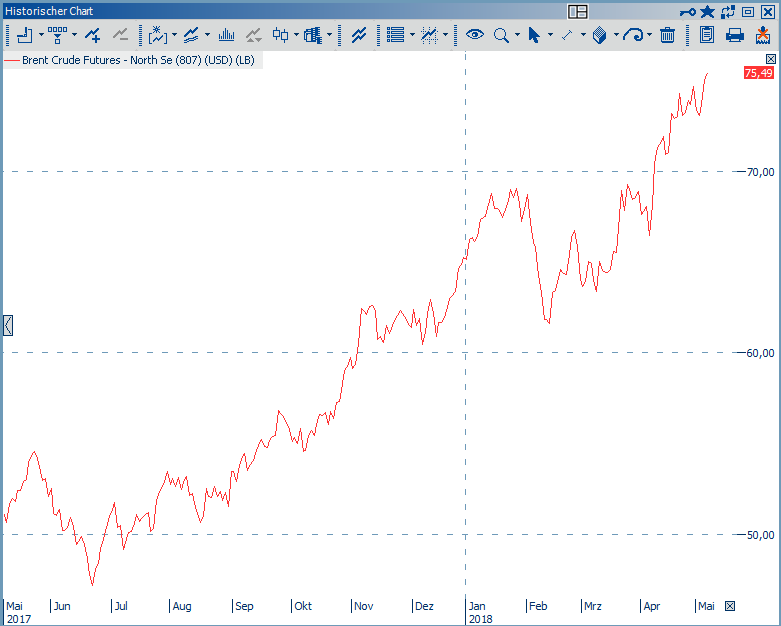Expand the collapsed left side panel arrow
781x626 pixels.
coord(7,326)
